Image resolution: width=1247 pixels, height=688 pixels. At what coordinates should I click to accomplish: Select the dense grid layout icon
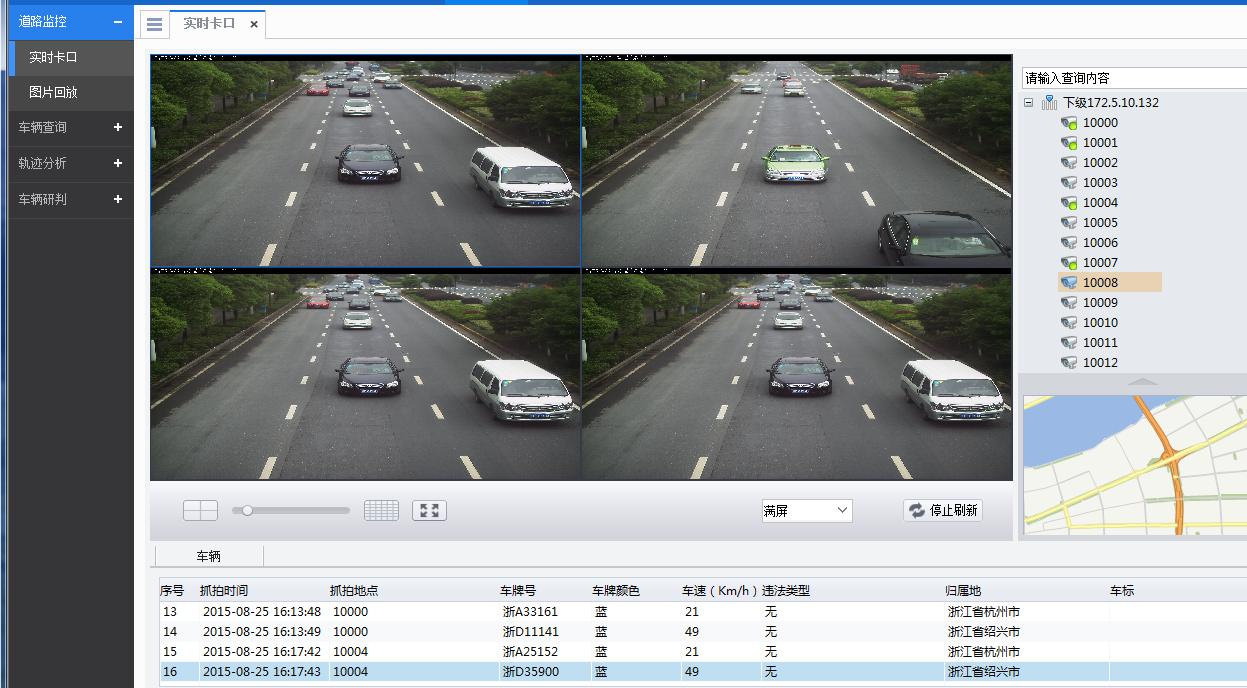coord(381,511)
